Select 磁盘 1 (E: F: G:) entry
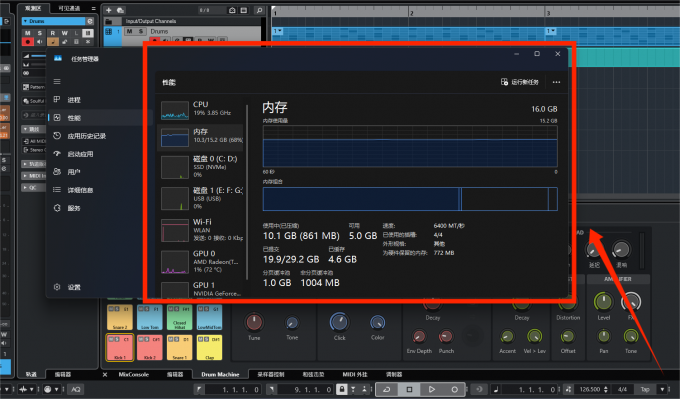 click(201, 198)
